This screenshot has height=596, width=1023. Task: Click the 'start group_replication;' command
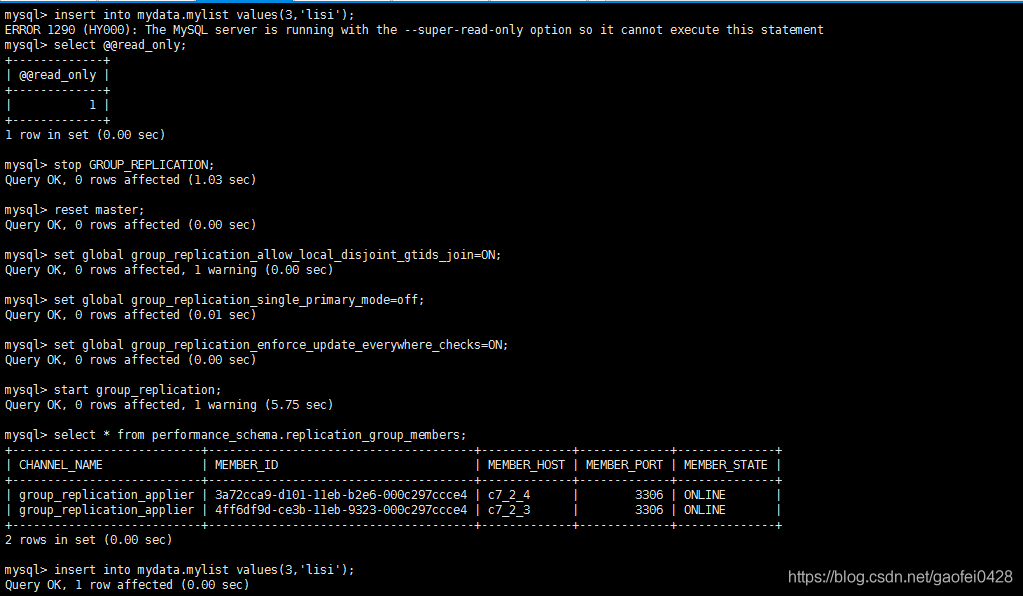137,390
